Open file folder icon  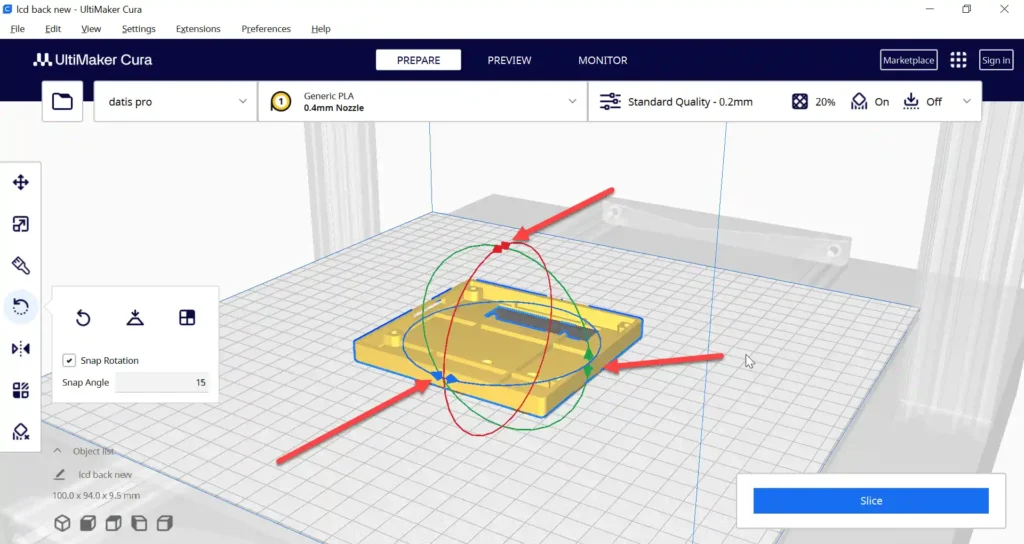point(63,101)
